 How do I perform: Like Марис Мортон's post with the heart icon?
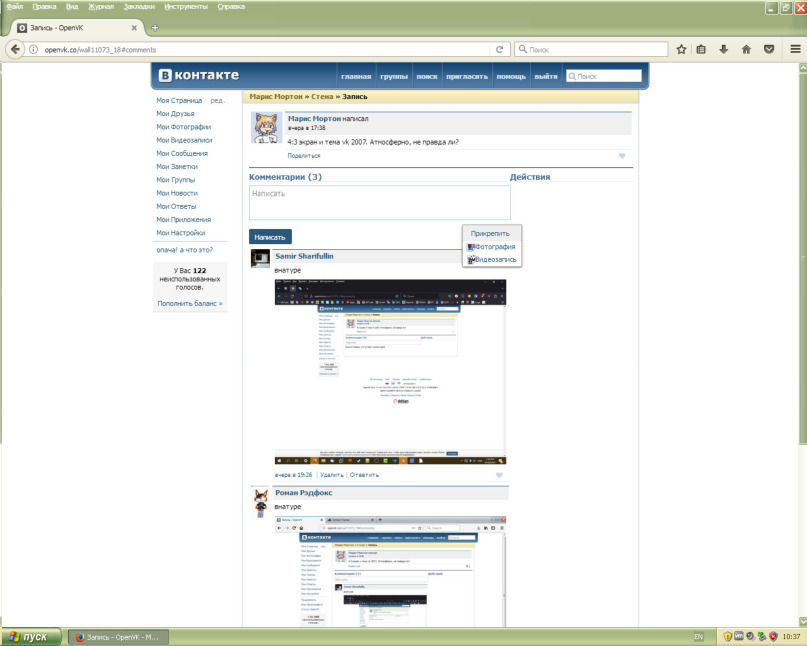(x=622, y=156)
